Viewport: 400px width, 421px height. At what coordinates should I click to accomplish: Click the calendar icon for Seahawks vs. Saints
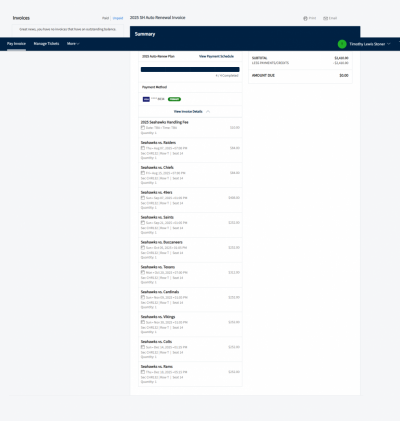click(x=143, y=223)
